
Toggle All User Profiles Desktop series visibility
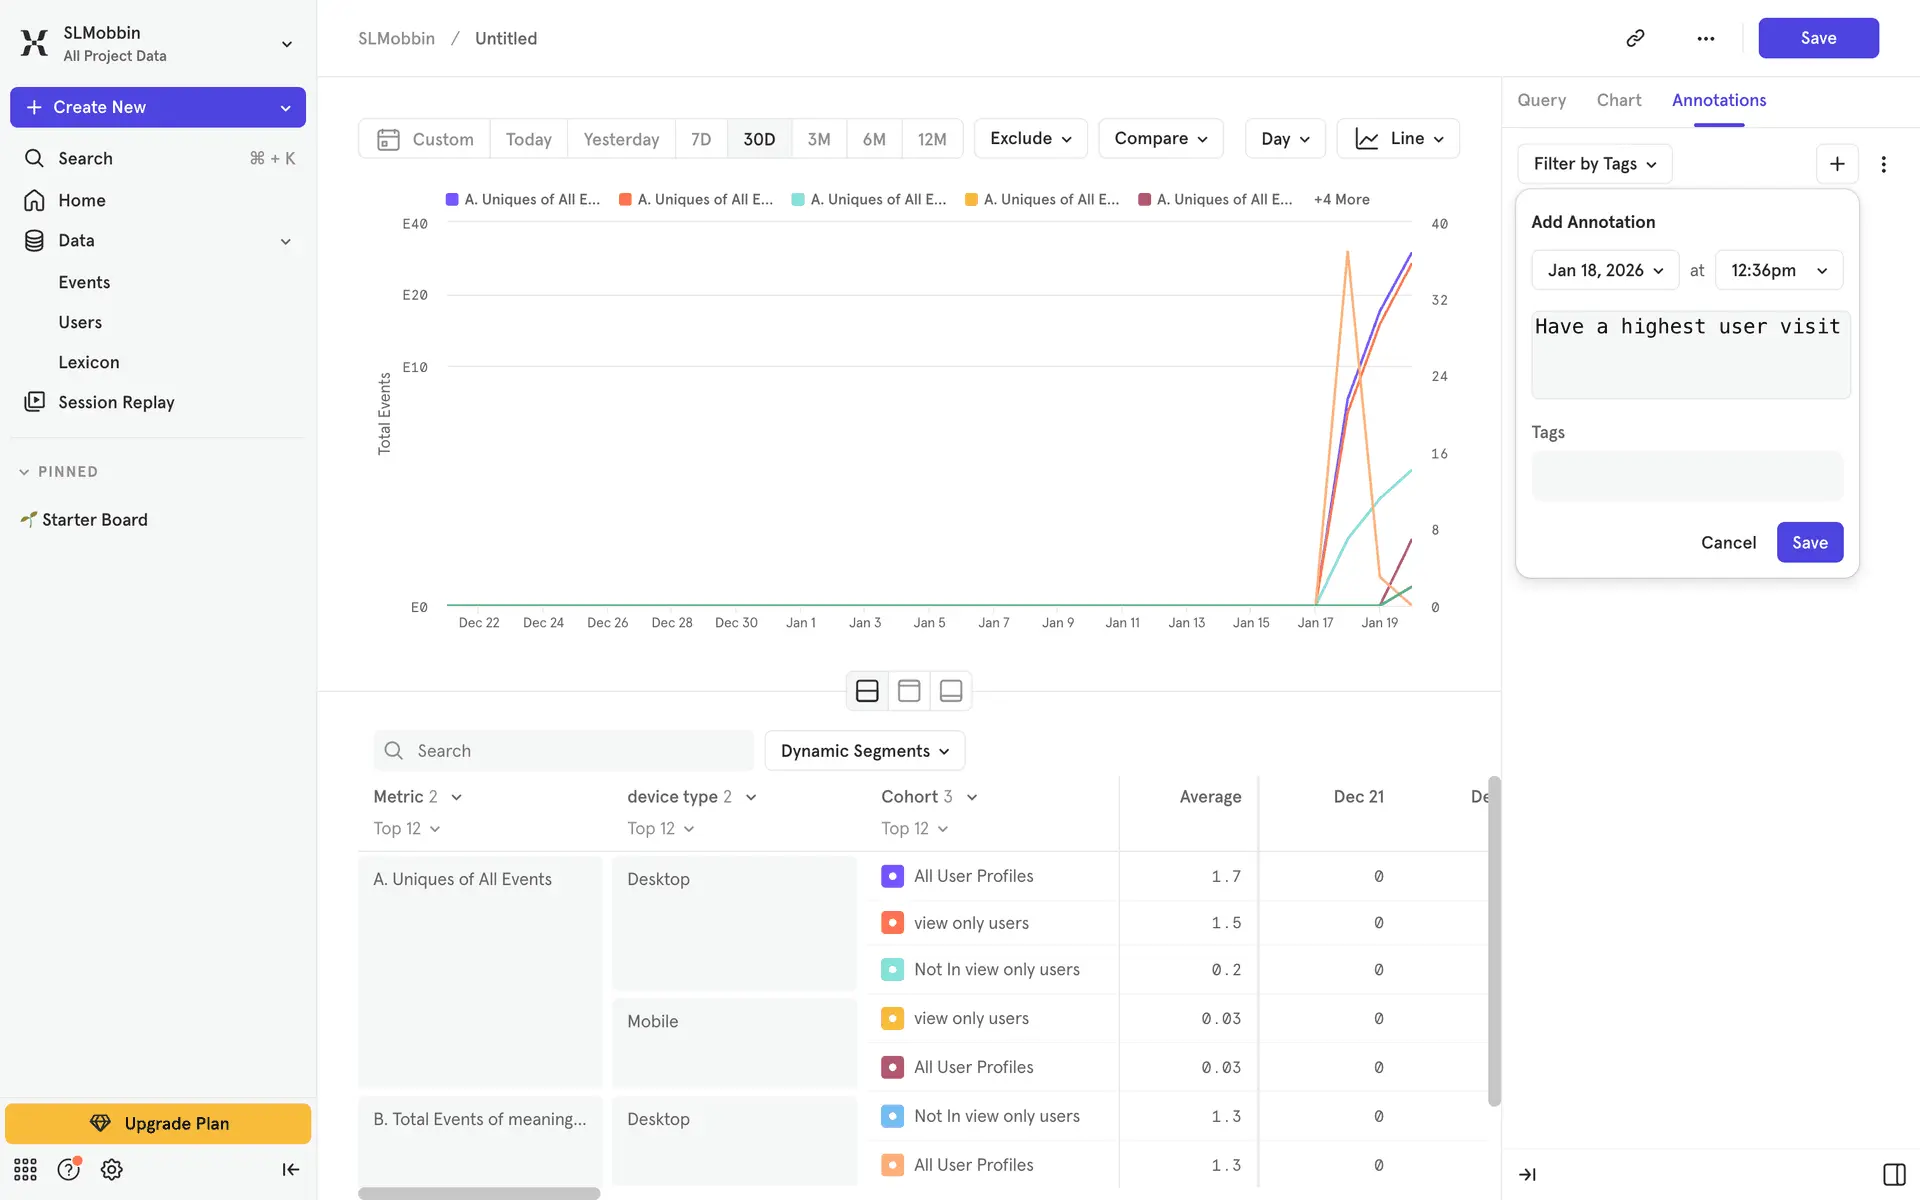tap(892, 876)
